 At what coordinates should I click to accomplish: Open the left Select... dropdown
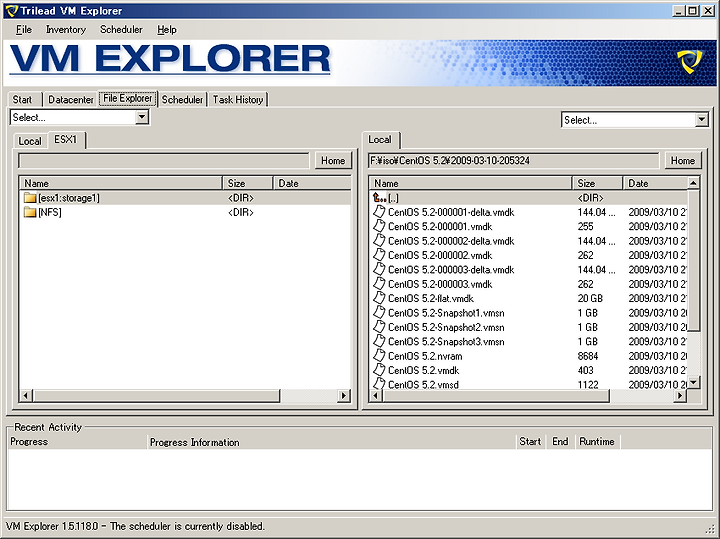pos(142,117)
